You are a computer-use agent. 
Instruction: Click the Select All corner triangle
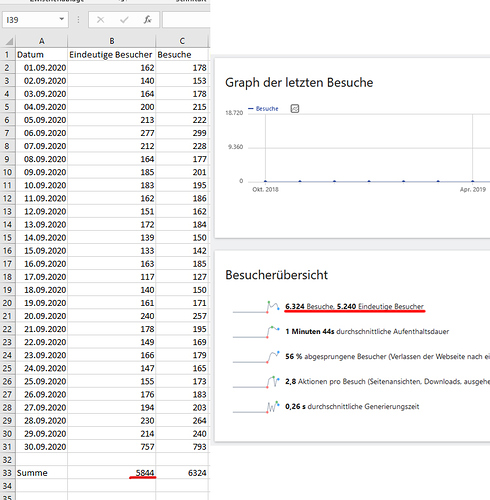(9, 41)
